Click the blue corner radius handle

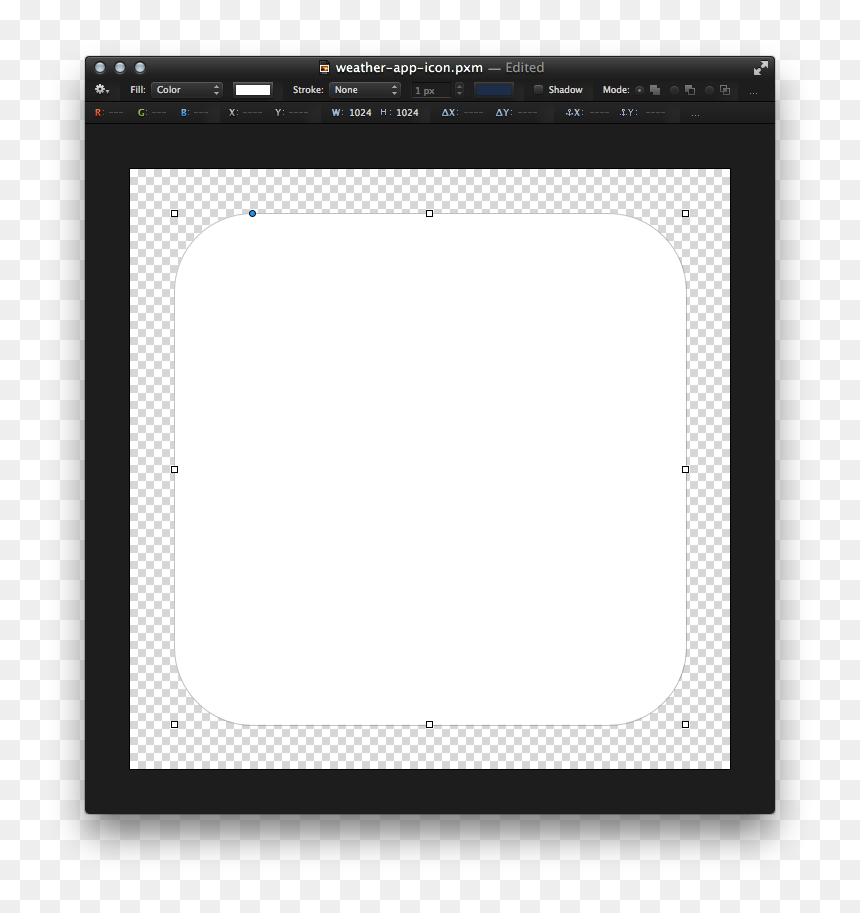click(252, 214)
